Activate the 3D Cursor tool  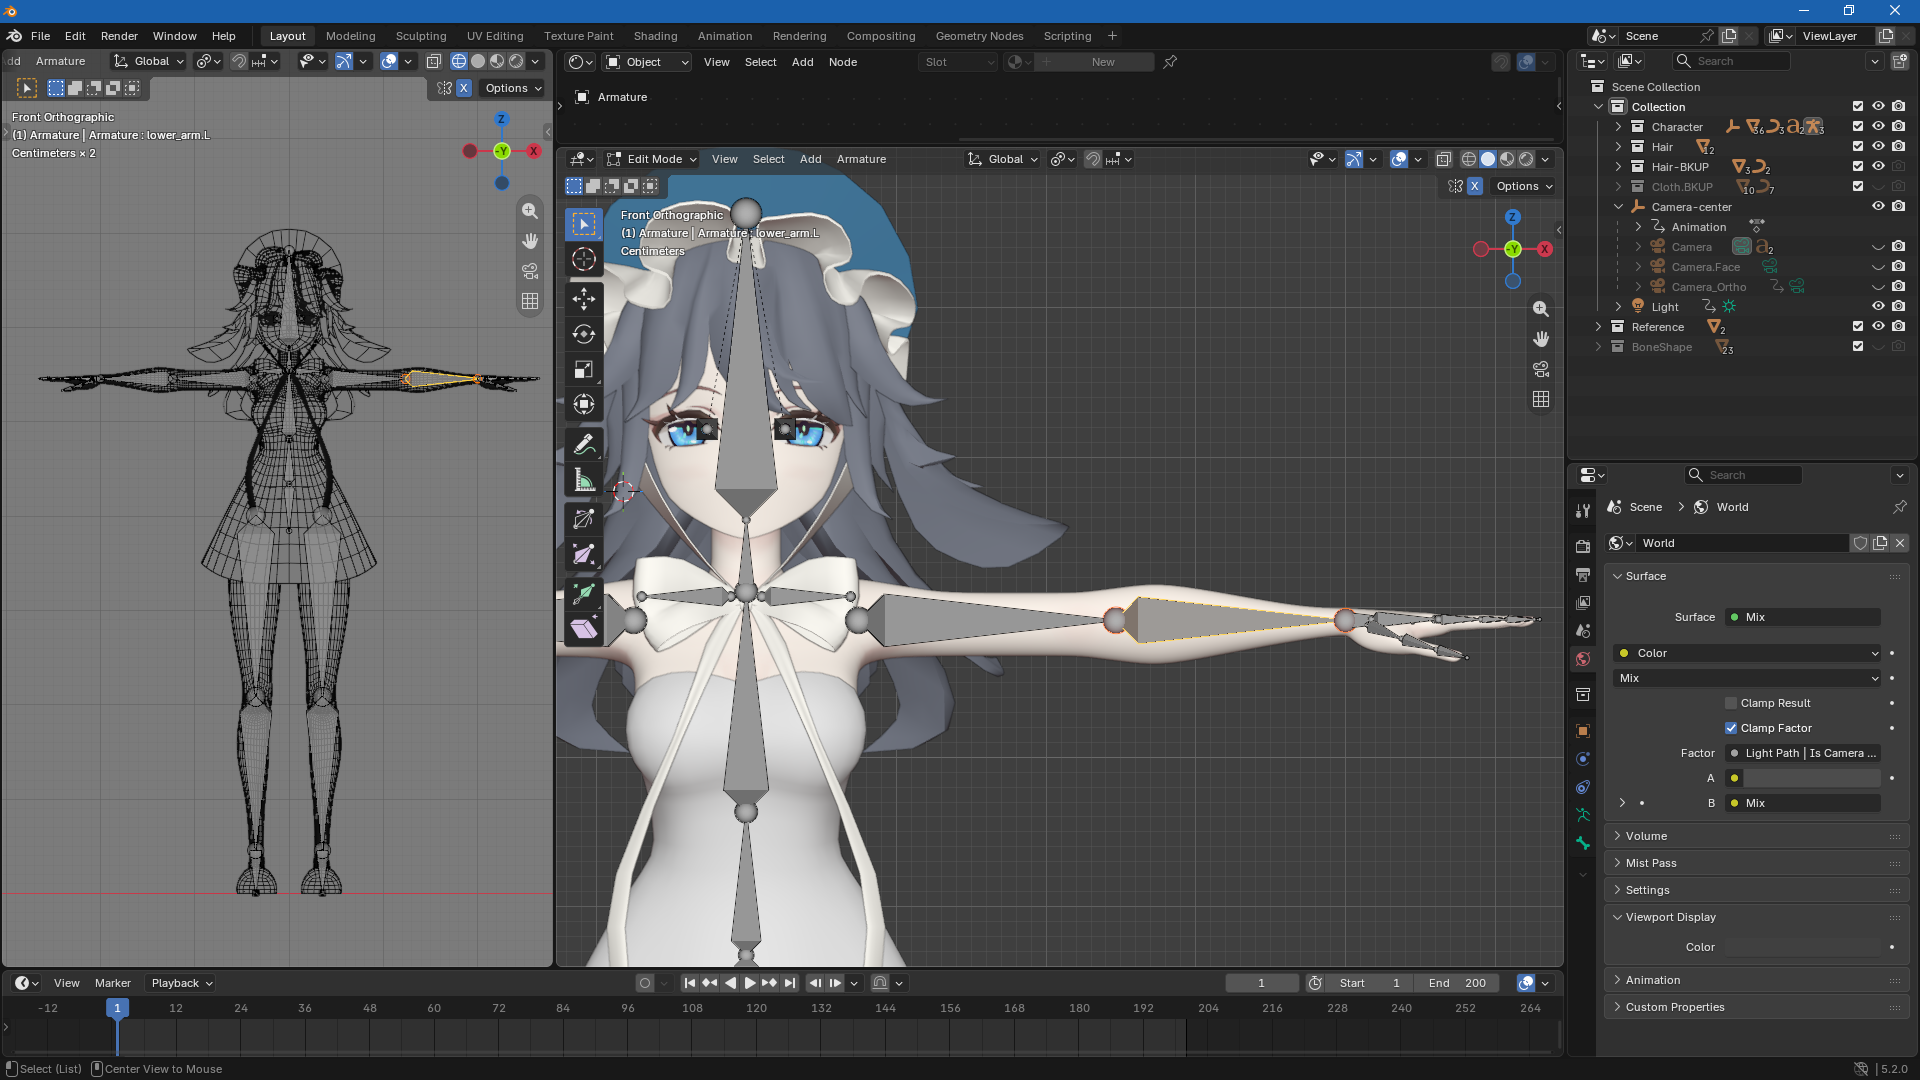[x=584, y=259]
